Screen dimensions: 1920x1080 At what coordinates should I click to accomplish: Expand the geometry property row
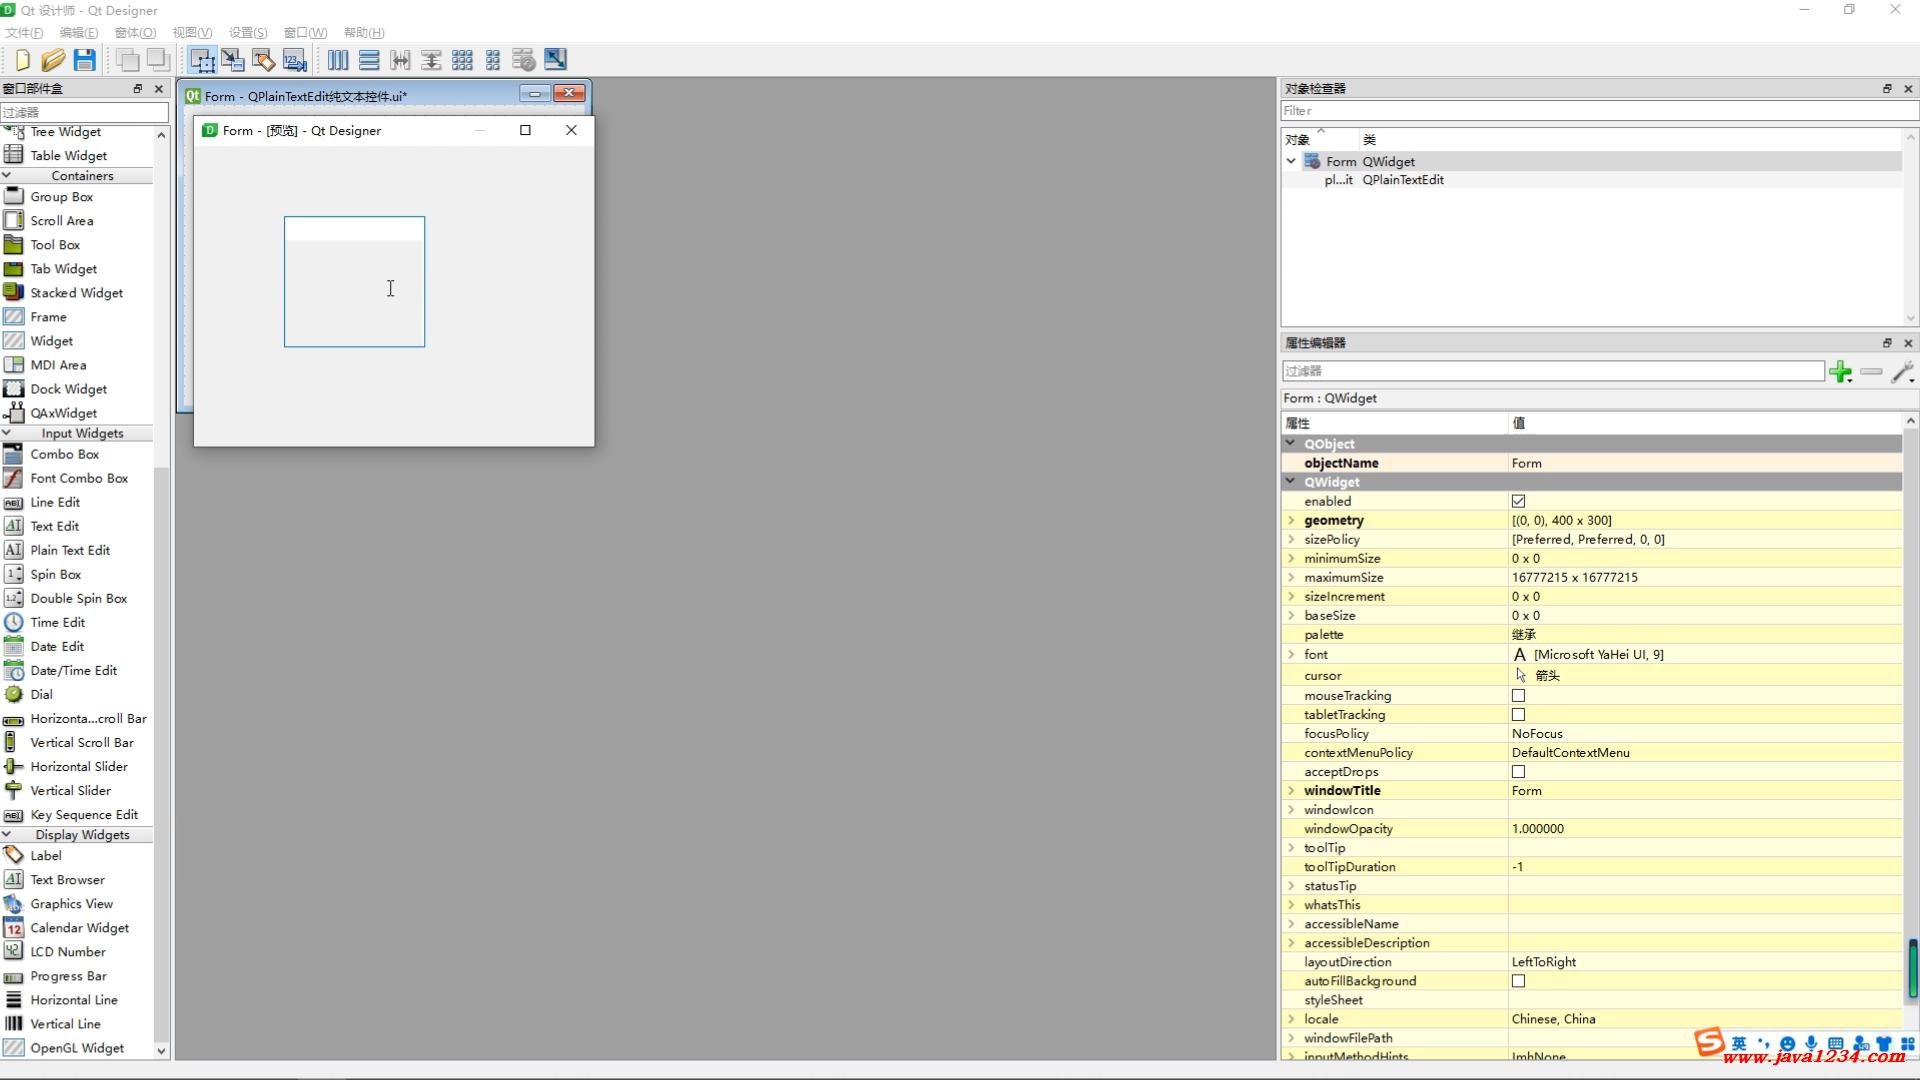(1291, 520)
